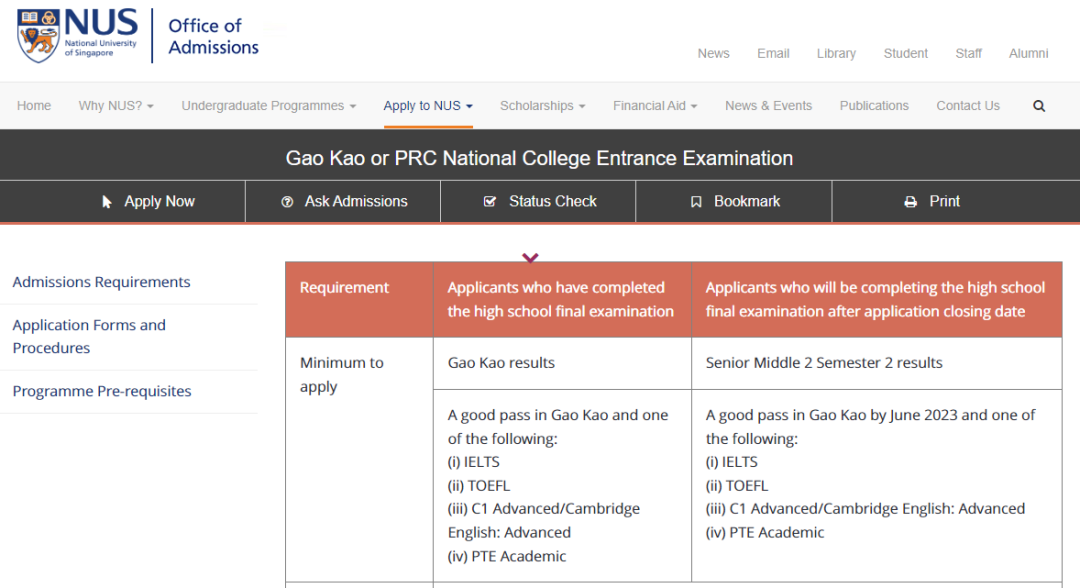Click the cursor icon beside Apply Now
This screenshot has height=588, width=1080.
(107, 202)
